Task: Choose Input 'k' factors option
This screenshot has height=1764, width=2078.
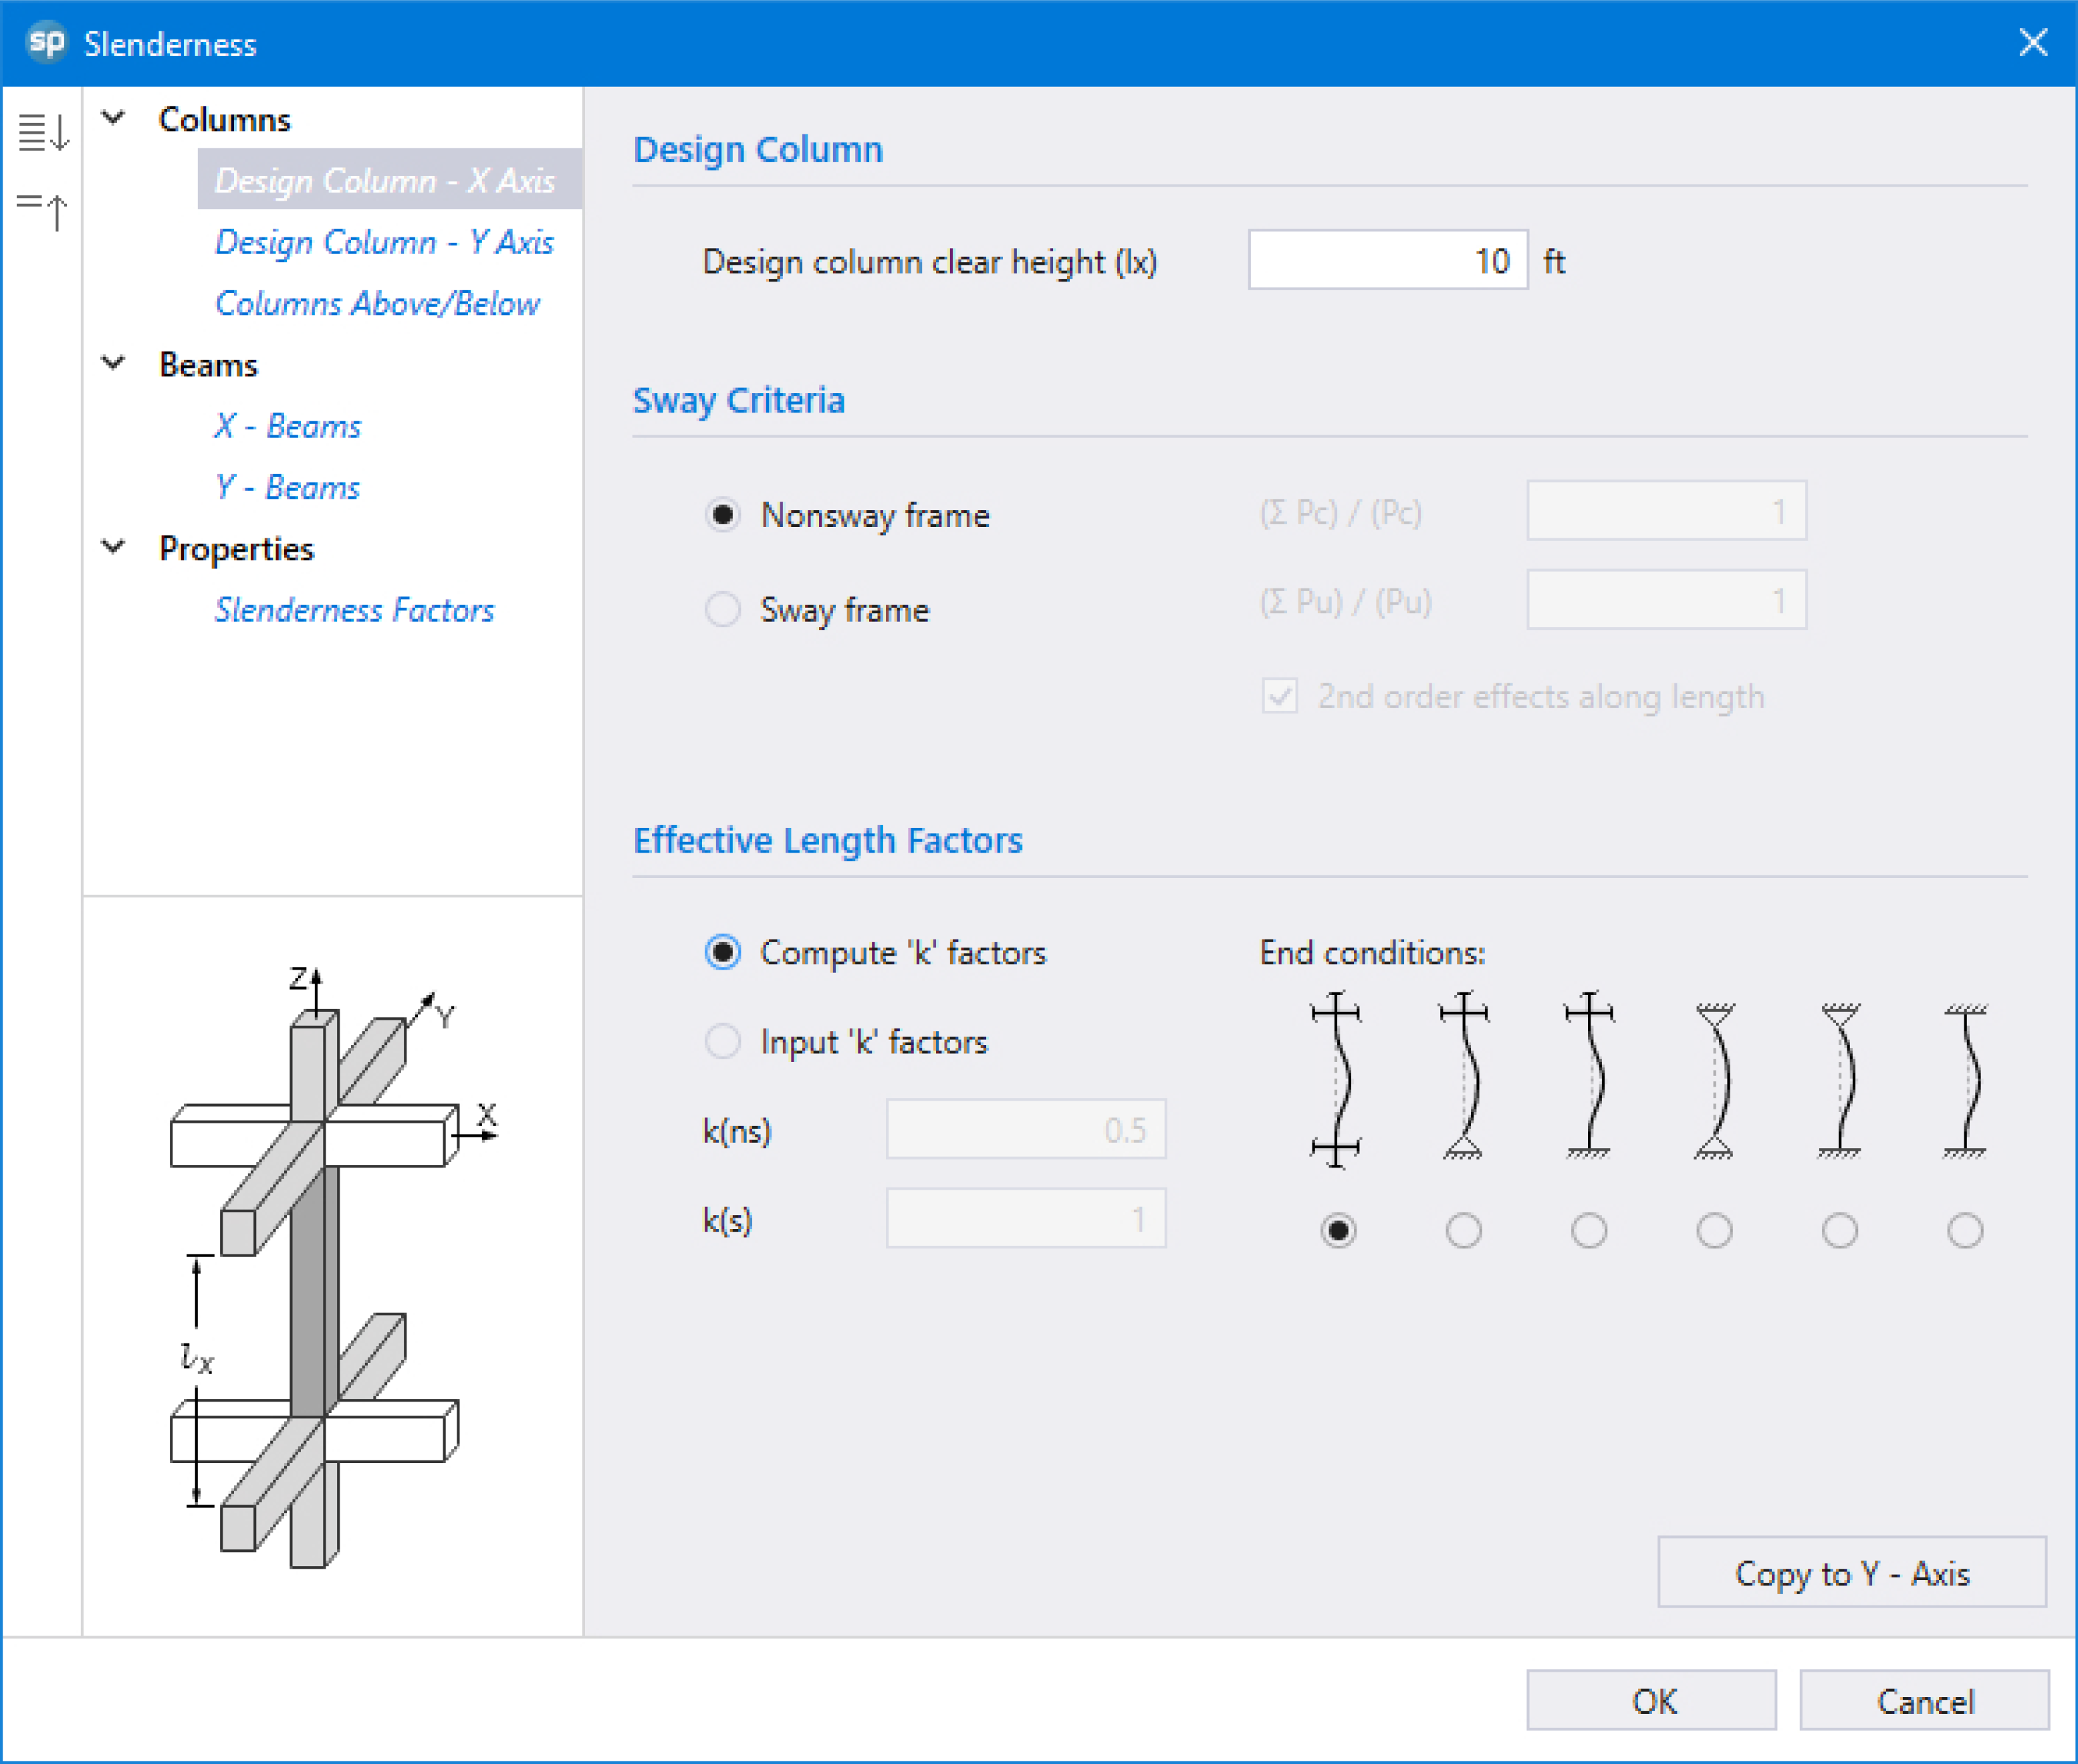Action: pos(723,1042)
